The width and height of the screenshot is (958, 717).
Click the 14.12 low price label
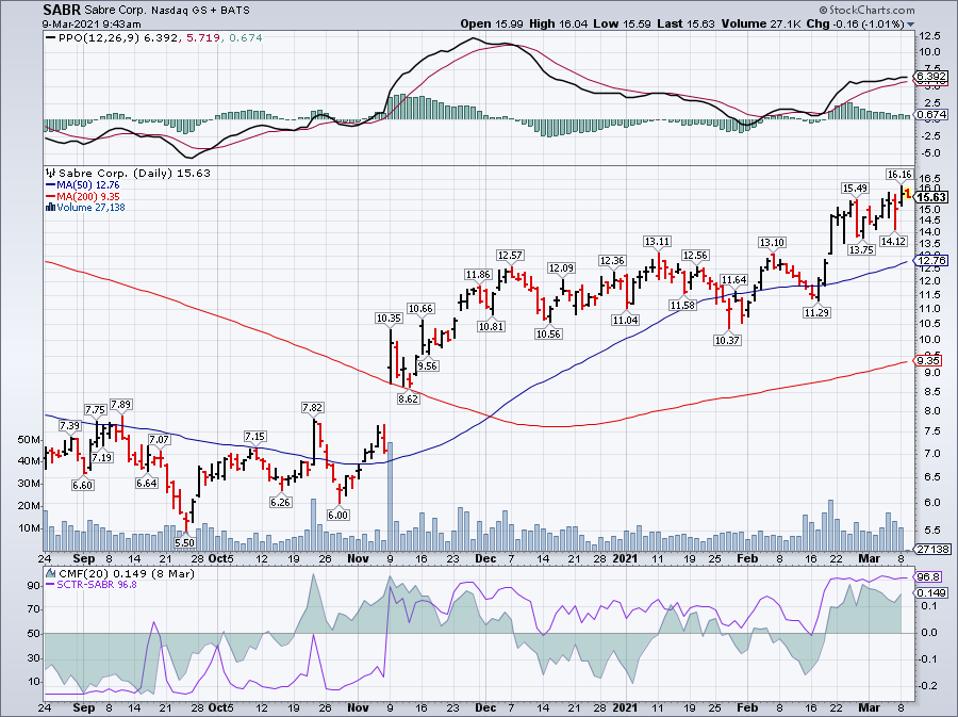[x=893, y=241]
